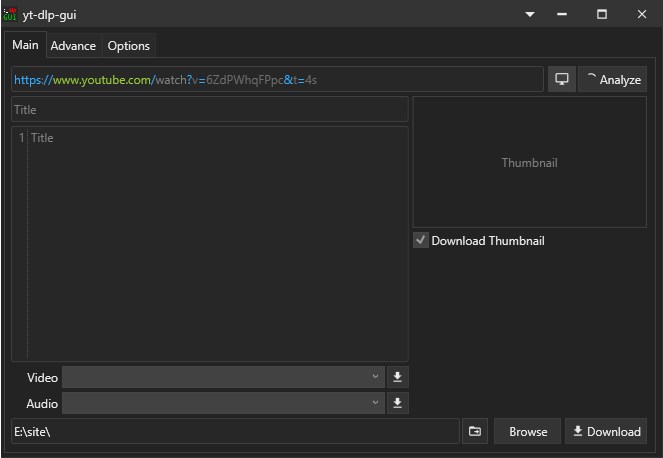The width and height of the screenshot is (663, 458).
Task: Click the download icon beside Audio dropdown
Action: pyautogui.click(x=397, y=403)
